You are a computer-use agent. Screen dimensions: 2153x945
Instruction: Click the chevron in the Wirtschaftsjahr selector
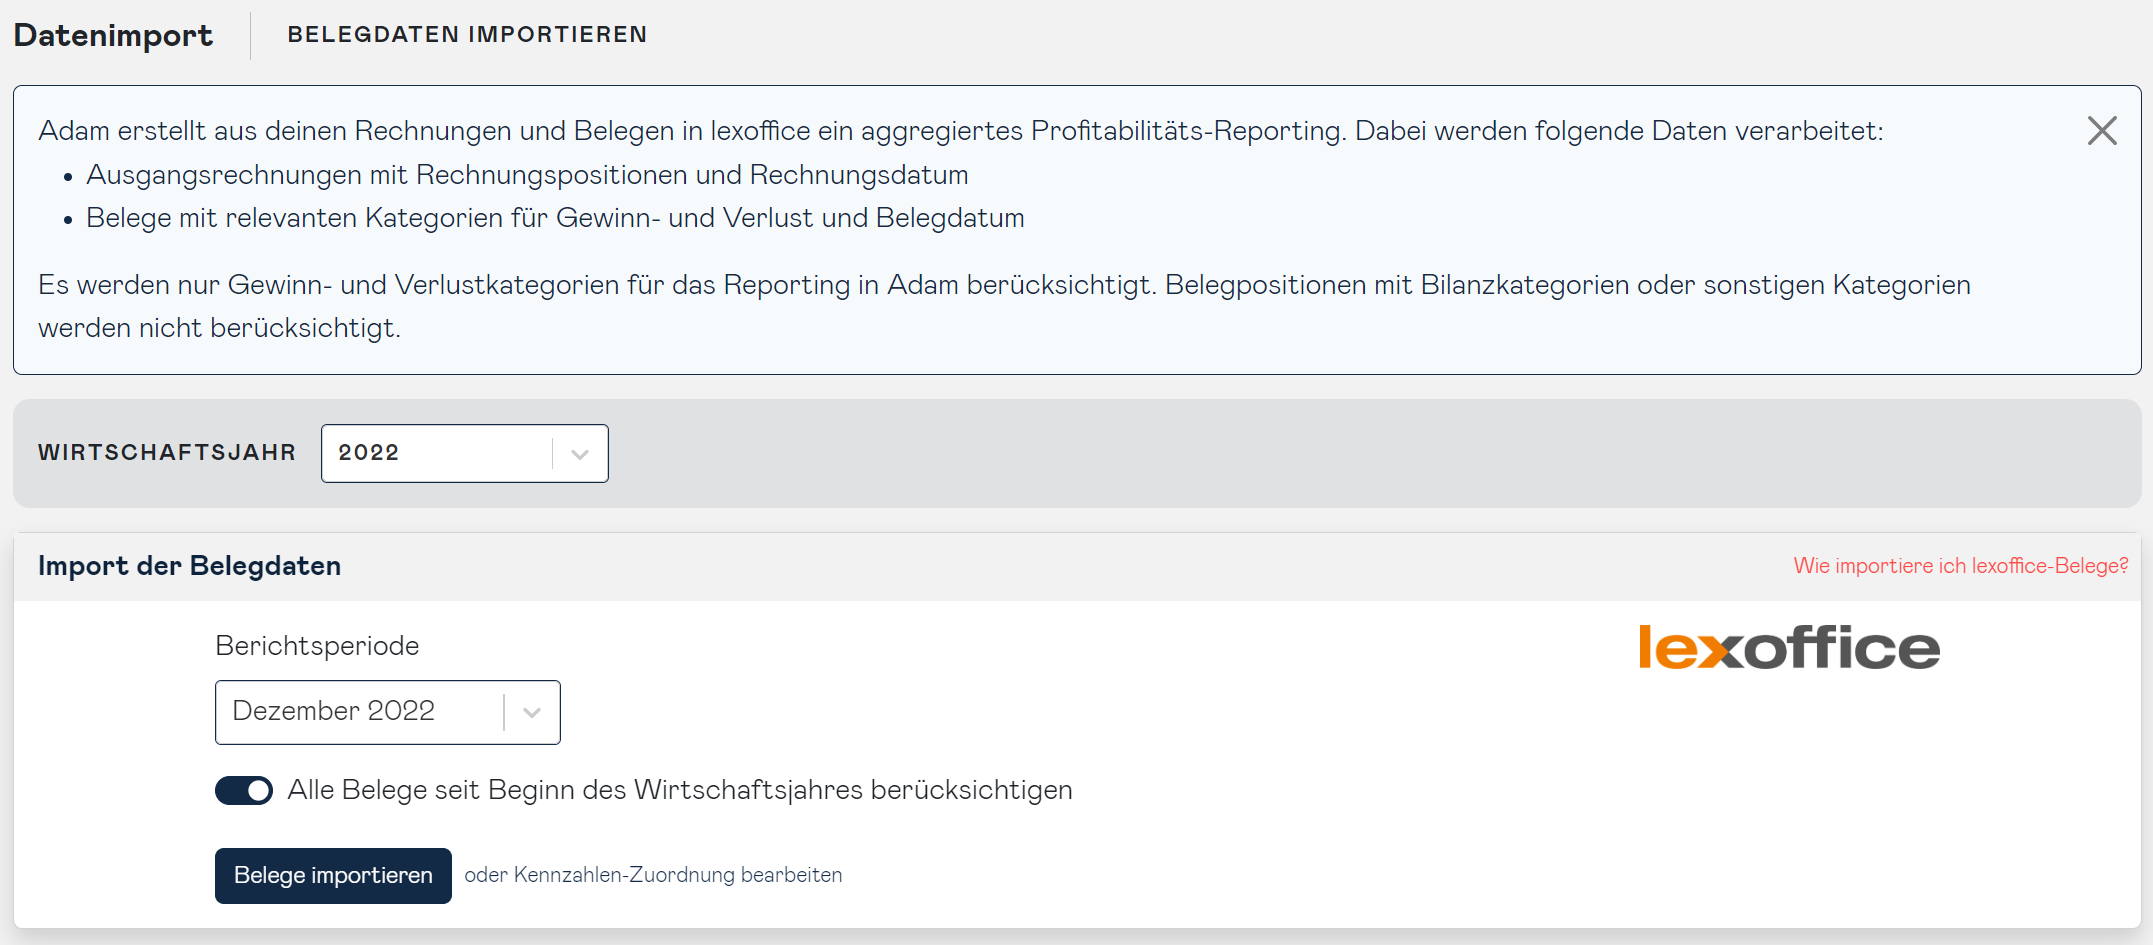point(580,454)
